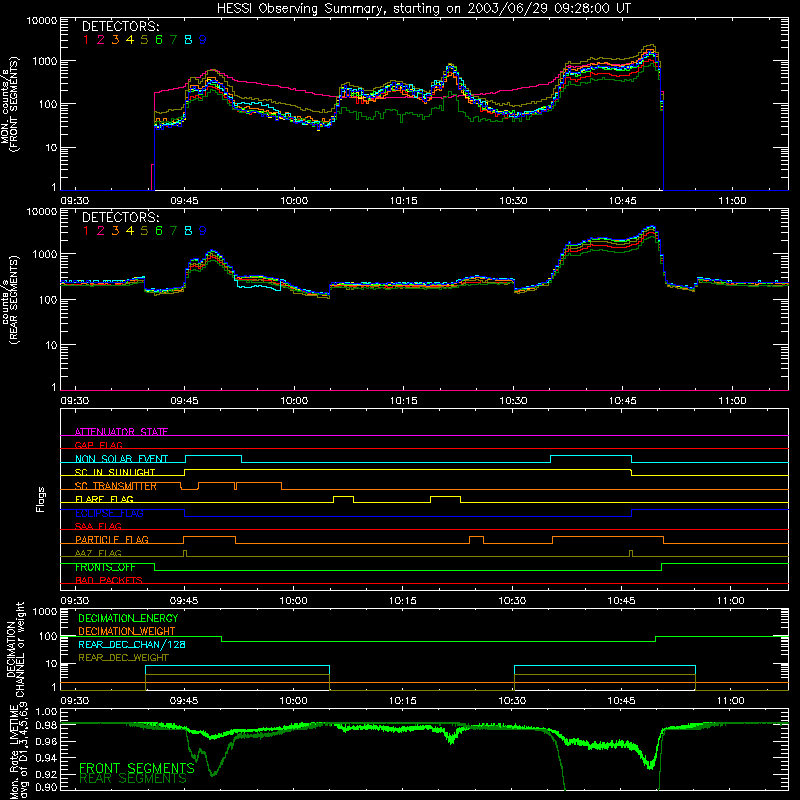Select the SC_IN_SUNLIGHT flag label
Viewport: 800px width, 800px height.
(115, 472)
